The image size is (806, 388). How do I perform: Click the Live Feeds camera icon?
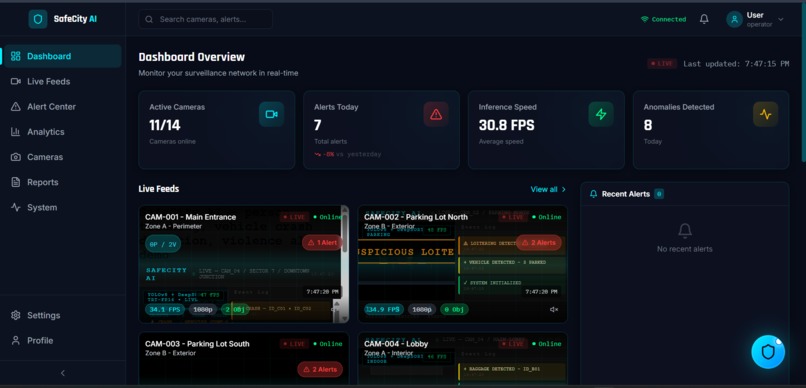pyautogui.click(x=15, y=81)
